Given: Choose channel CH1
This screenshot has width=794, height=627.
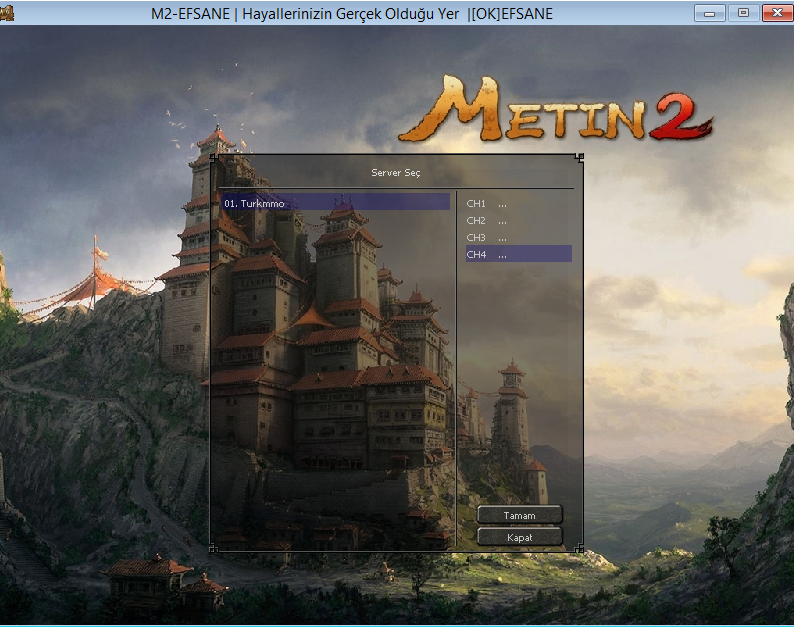Looking at the screenshot, I should (x=519, y=204).
